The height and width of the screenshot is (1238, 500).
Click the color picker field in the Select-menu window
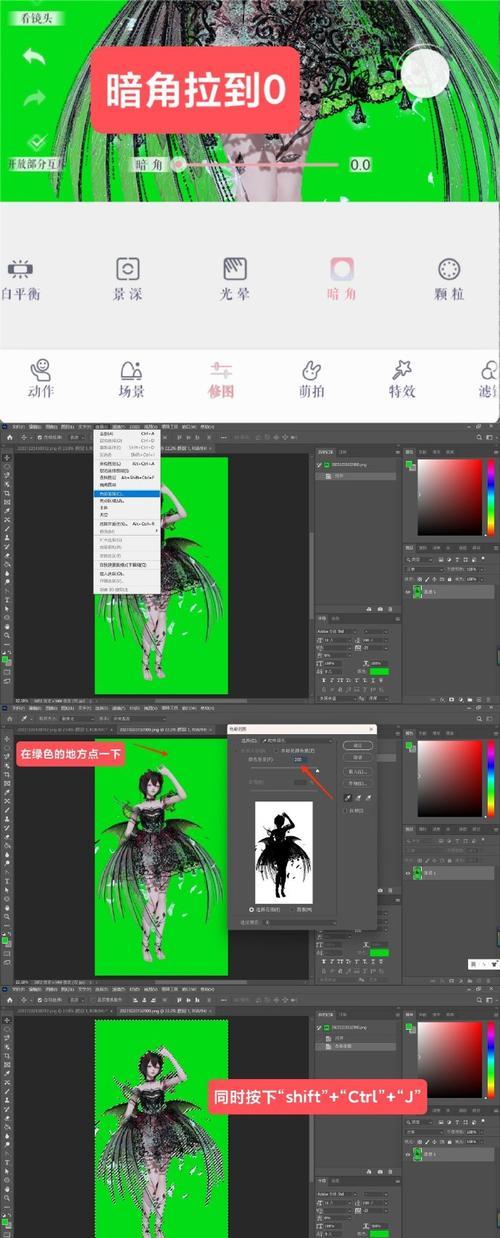(x=450, y=498)
